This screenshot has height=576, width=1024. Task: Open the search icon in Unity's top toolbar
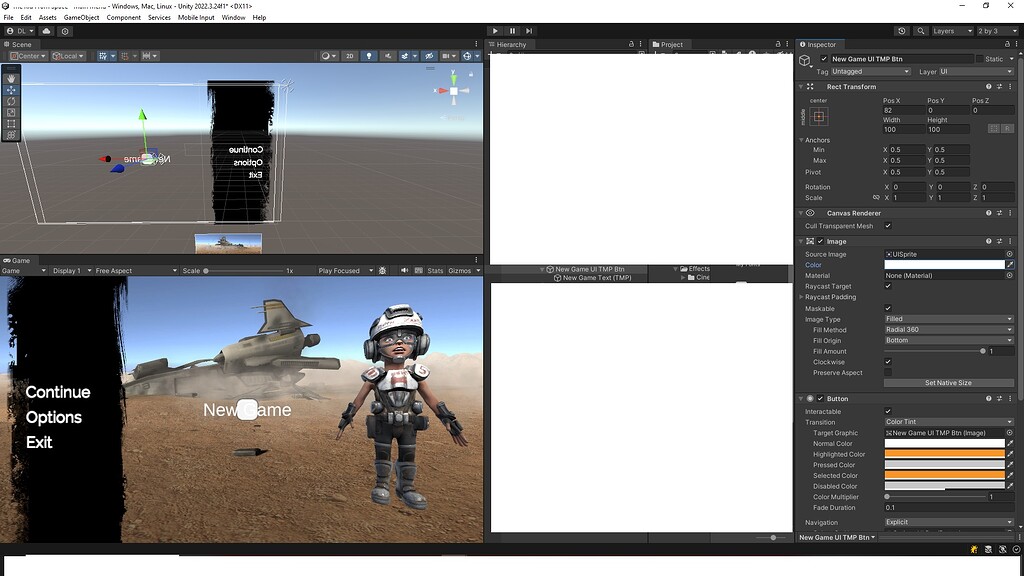click(921, 31)
